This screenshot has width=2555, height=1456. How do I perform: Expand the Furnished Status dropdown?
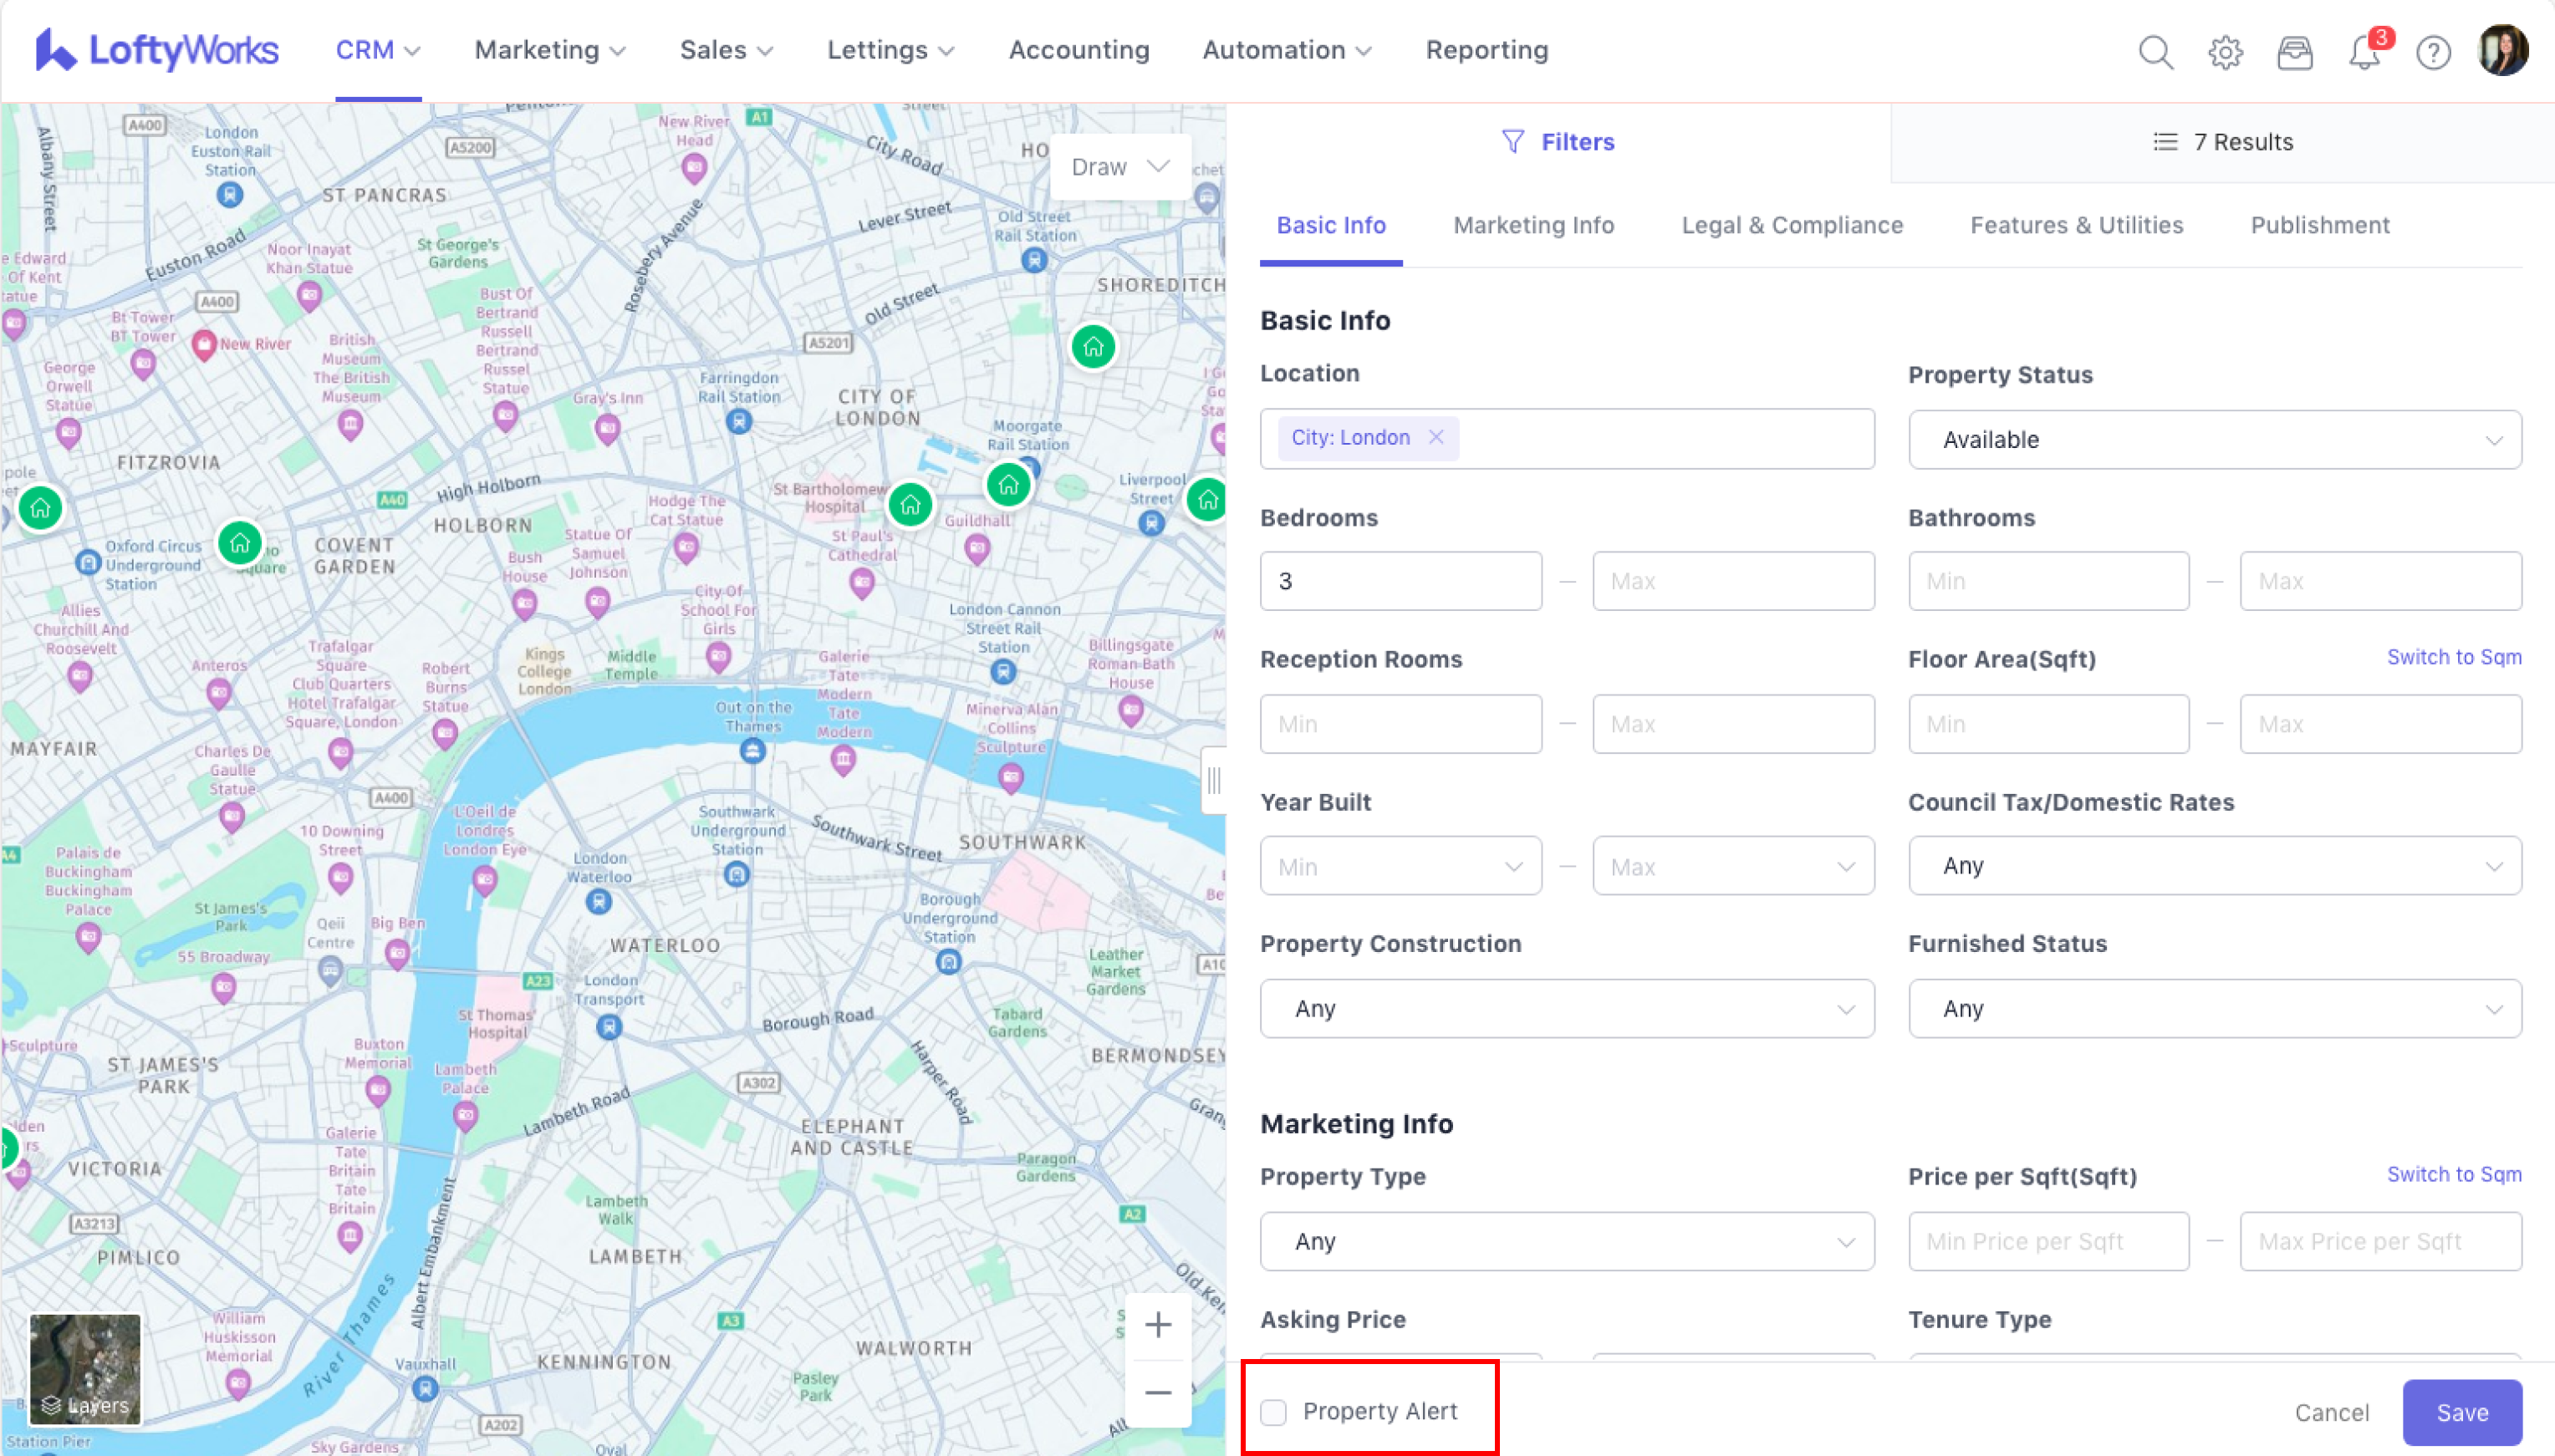pyautogui.click(x=2214, y=1008)
